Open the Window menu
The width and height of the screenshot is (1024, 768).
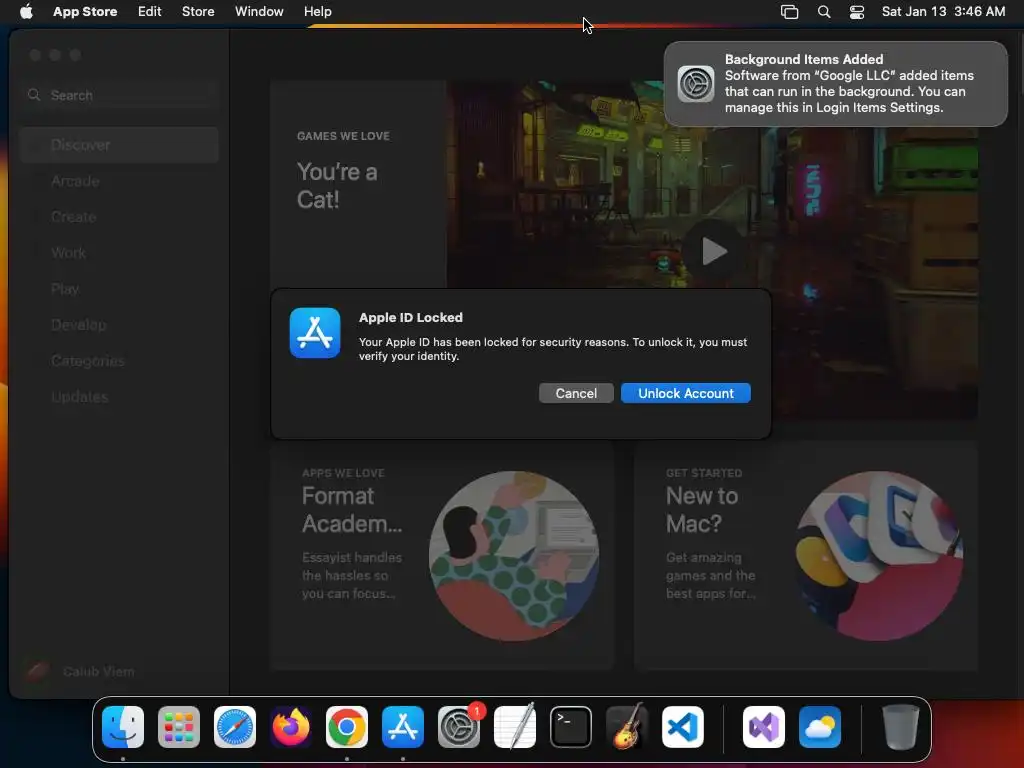point(259,11)
